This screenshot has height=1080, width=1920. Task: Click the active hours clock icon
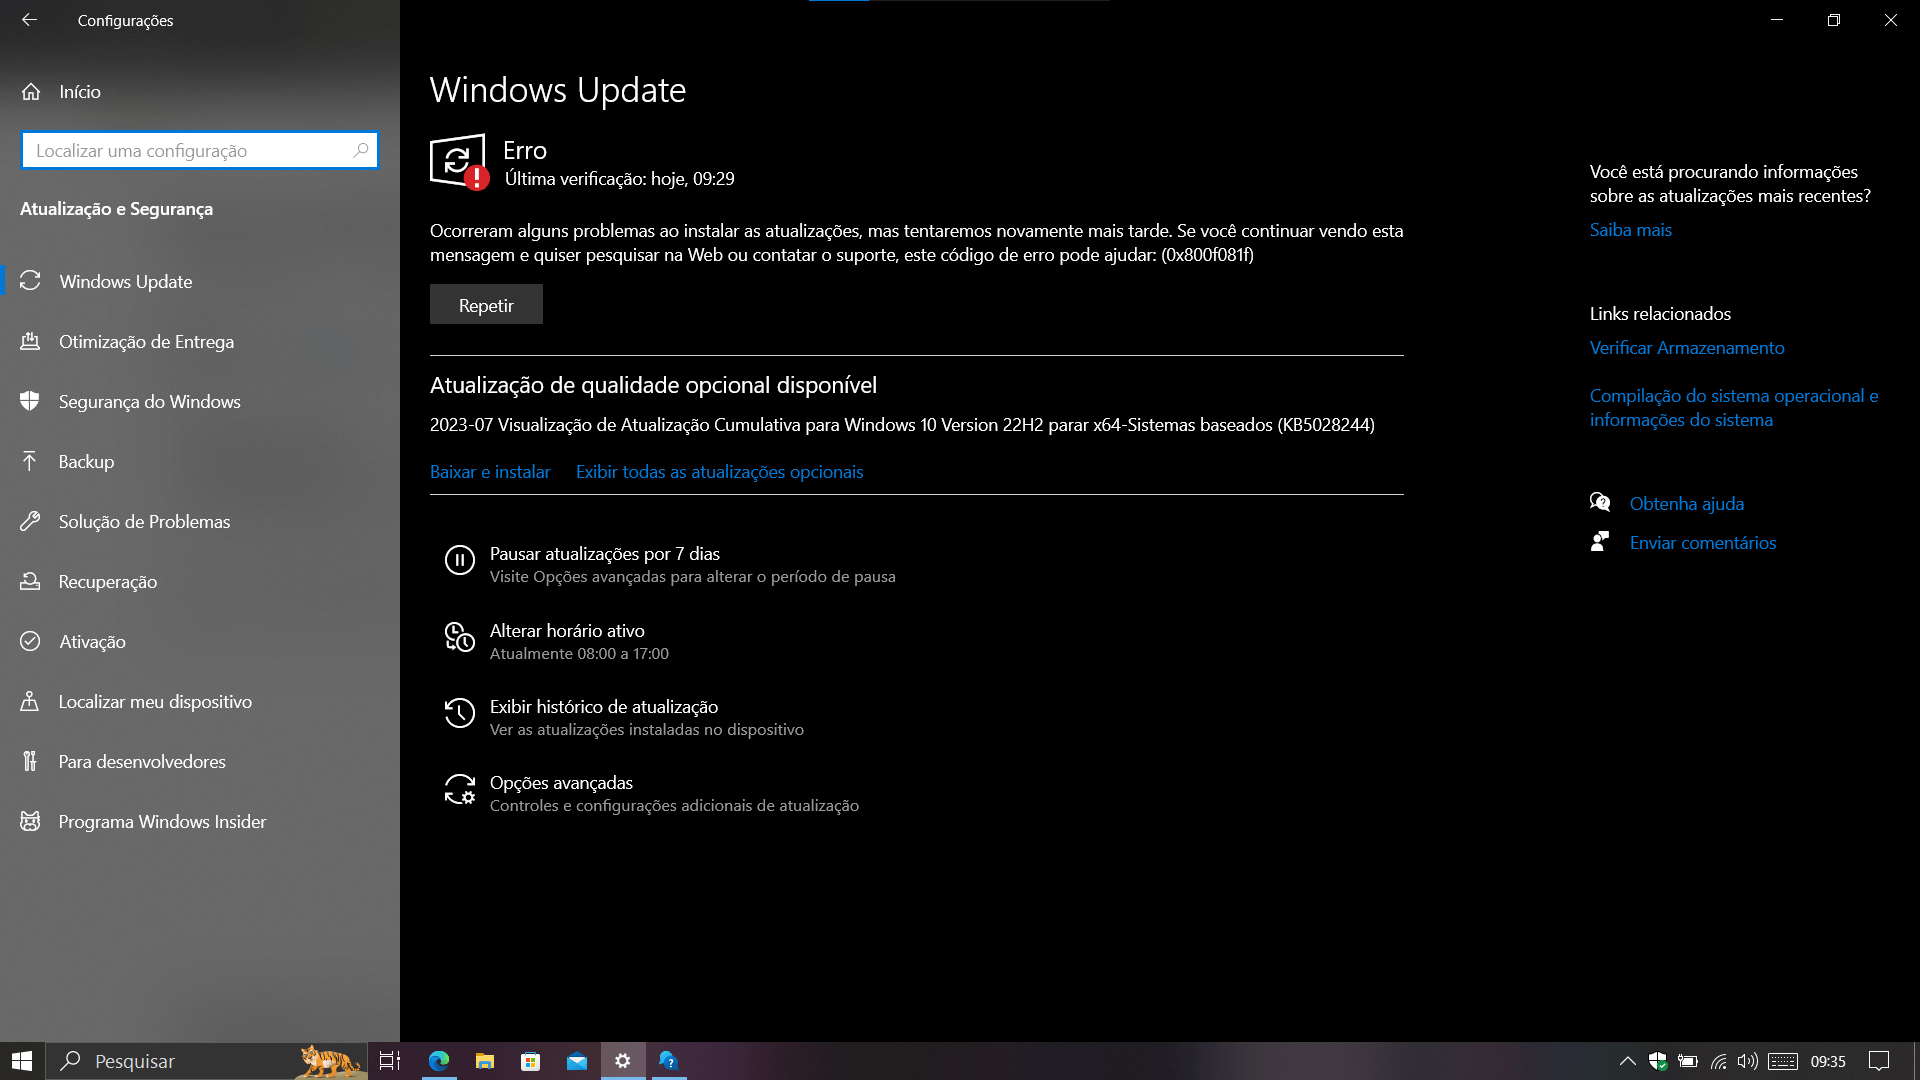pyautogui.click(x=459, y=637)
